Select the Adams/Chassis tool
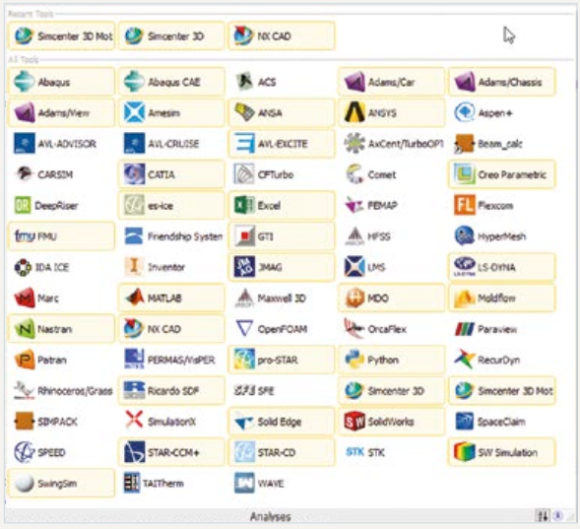Screen dimensions: 580x529 coord(502,82)
